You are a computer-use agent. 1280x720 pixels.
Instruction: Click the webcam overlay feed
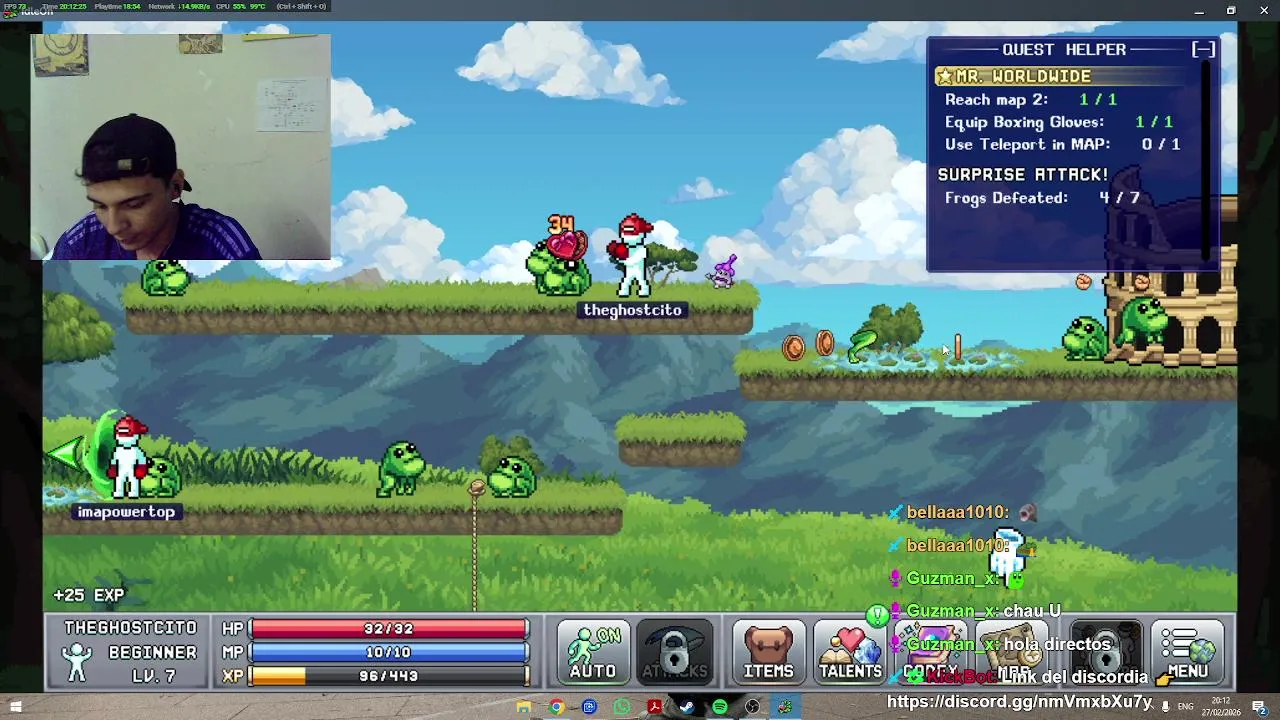(180, 147)
